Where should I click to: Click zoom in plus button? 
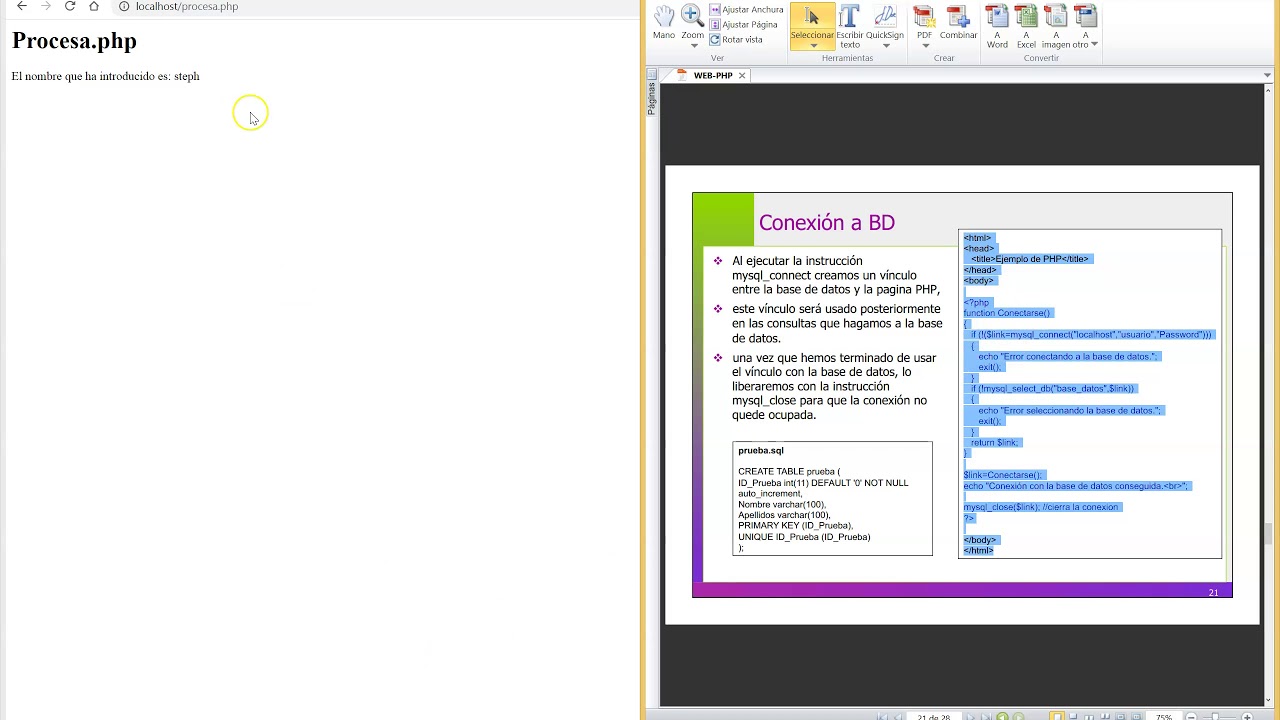[1247, 717]
